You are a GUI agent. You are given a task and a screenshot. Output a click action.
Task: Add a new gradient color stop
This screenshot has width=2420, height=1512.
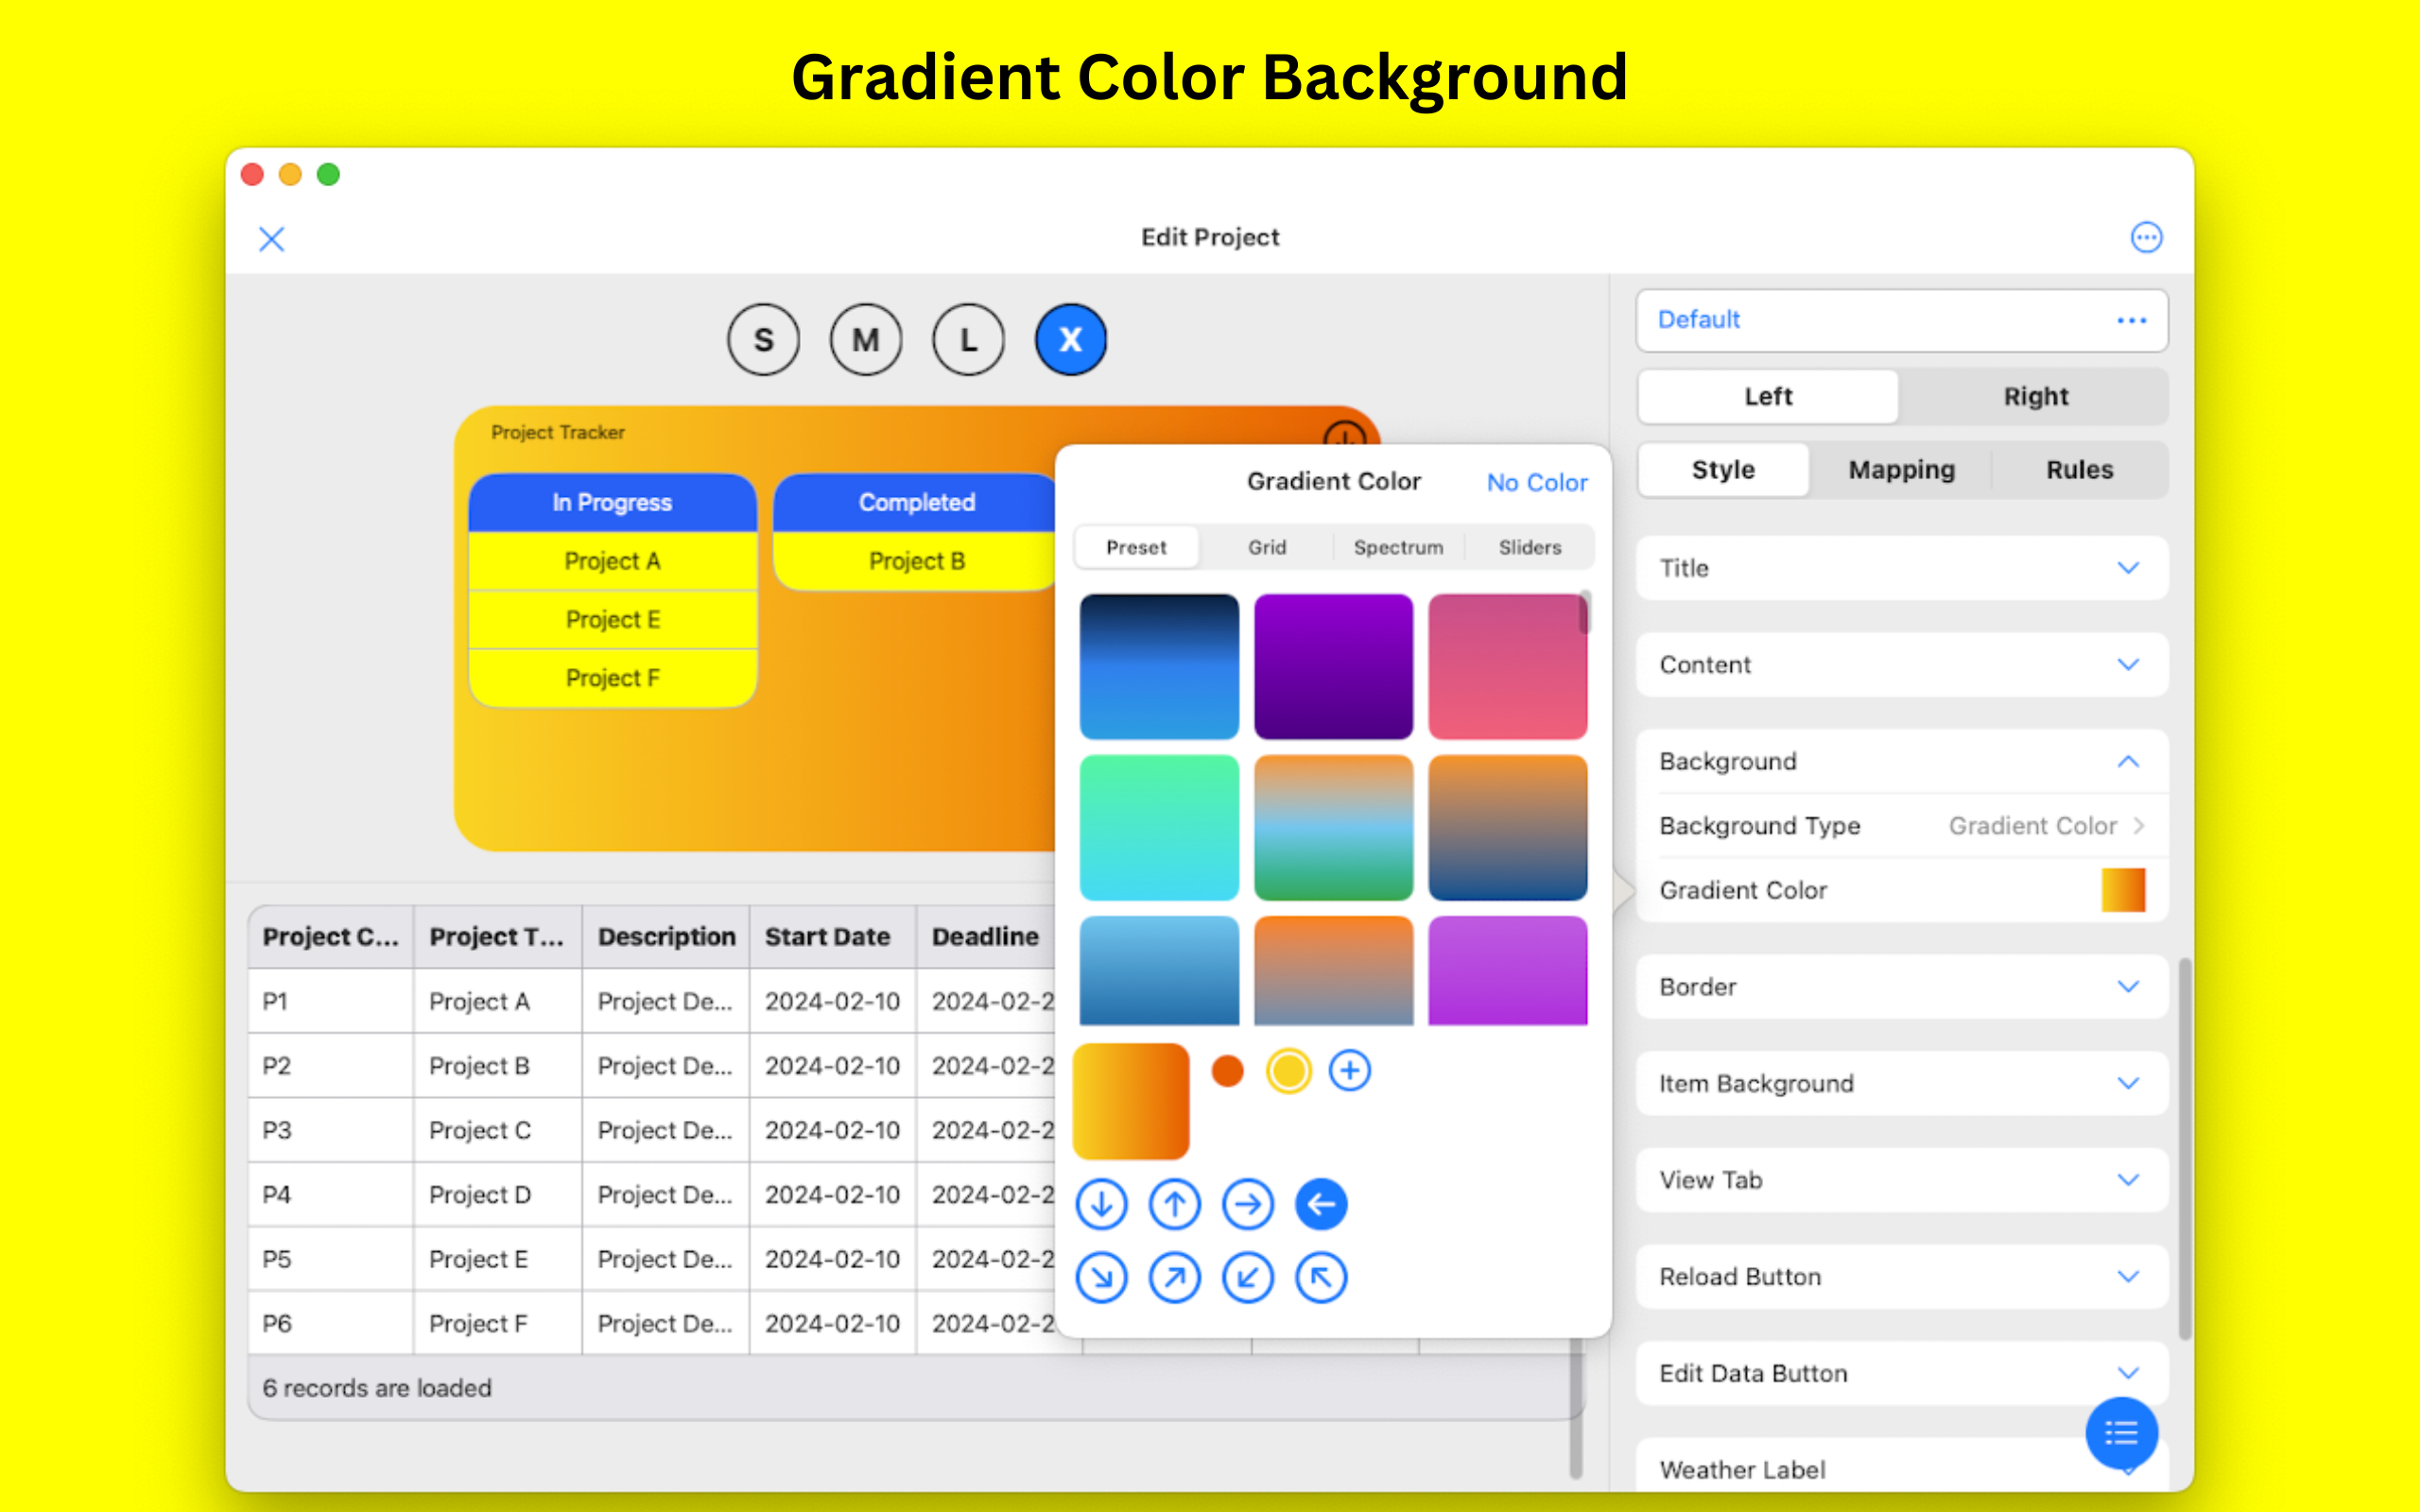1349,1071
